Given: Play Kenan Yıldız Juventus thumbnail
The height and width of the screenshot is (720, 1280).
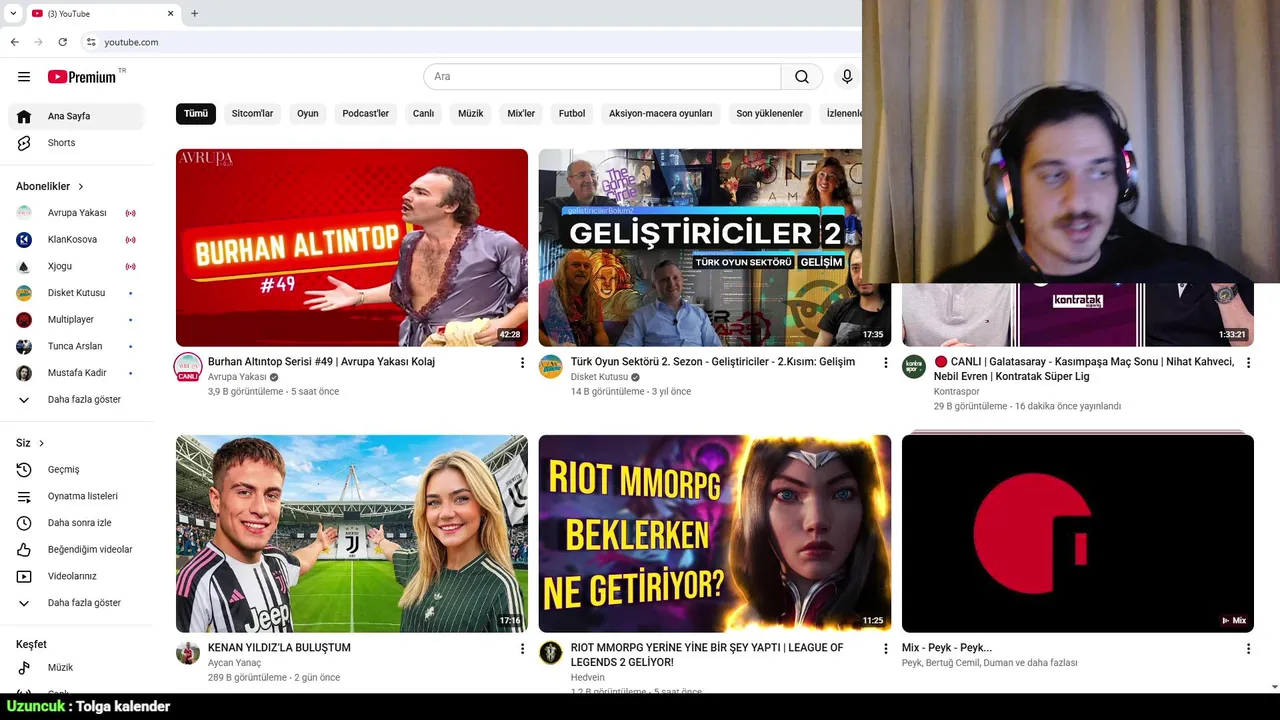Looking at the screenshot, I should pyautogui.click(x=352, y=534).
